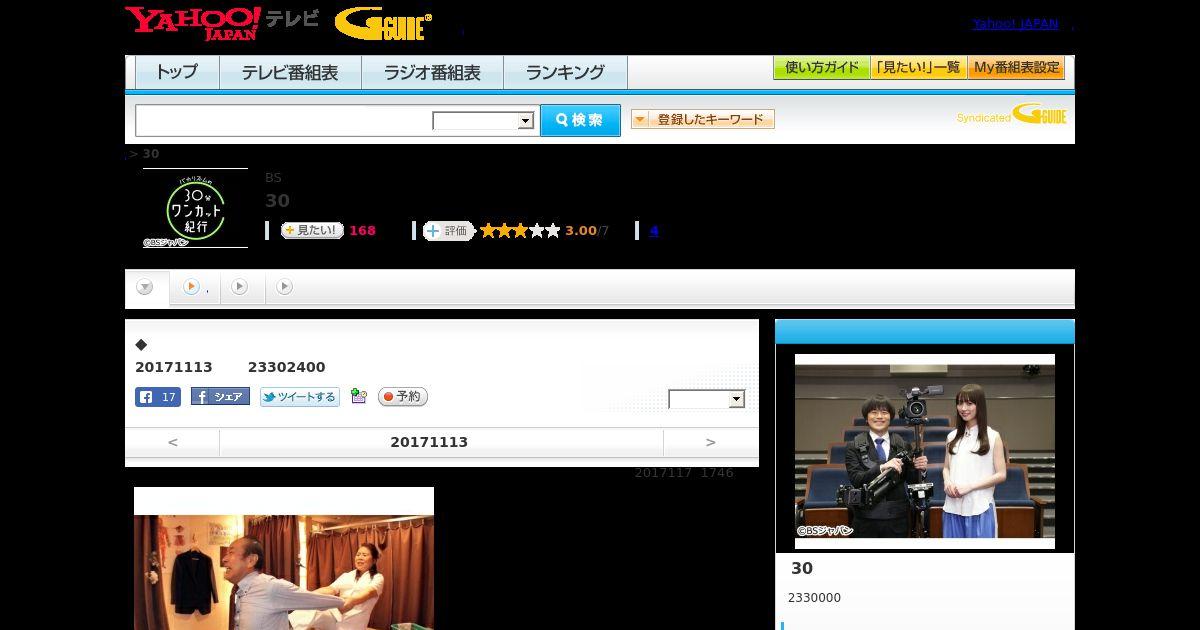This screenshot has width=1200, height=630.
Task: Expand the dropdown beside 予約 row
Action: 707,400
